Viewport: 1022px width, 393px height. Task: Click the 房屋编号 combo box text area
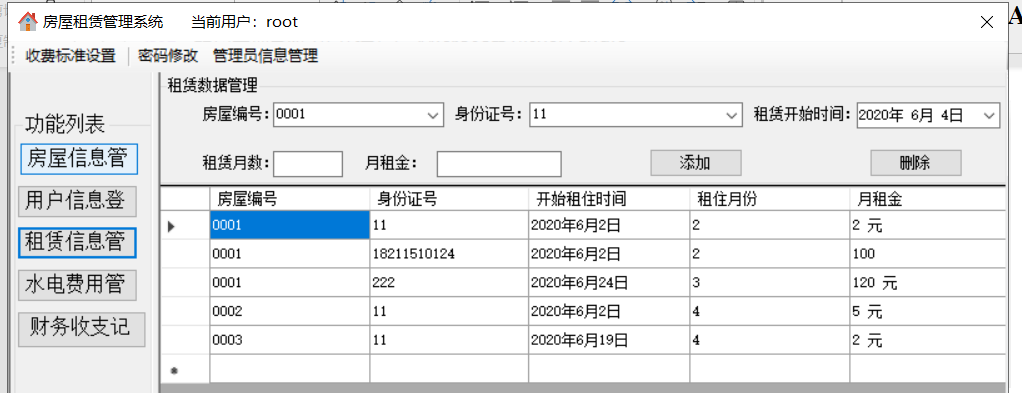[x=350, y=115]
